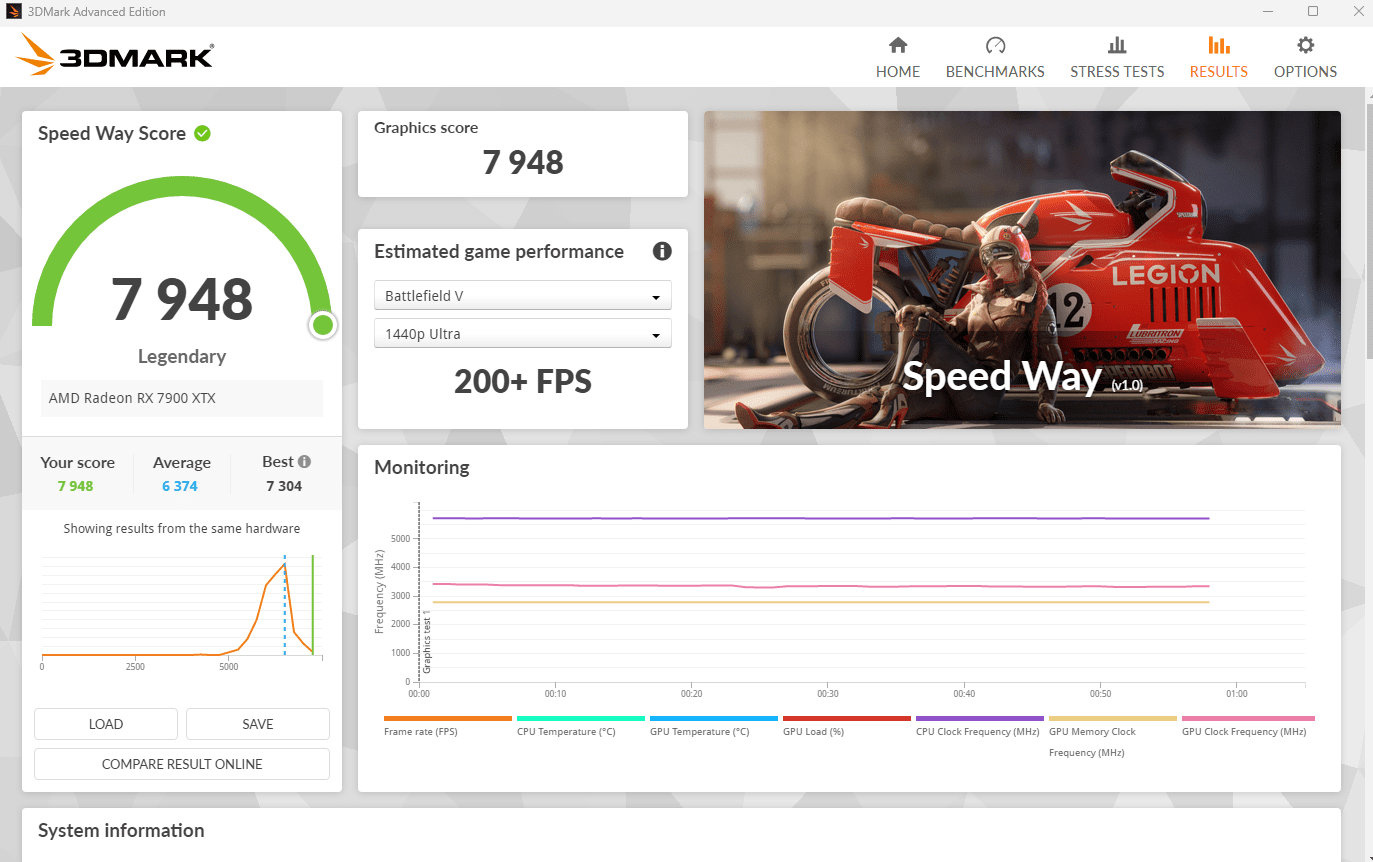Click the info icon beside Best
The width and height of the screenshot is (1373, 862).
pyautogui.click(x=304, y=462)
